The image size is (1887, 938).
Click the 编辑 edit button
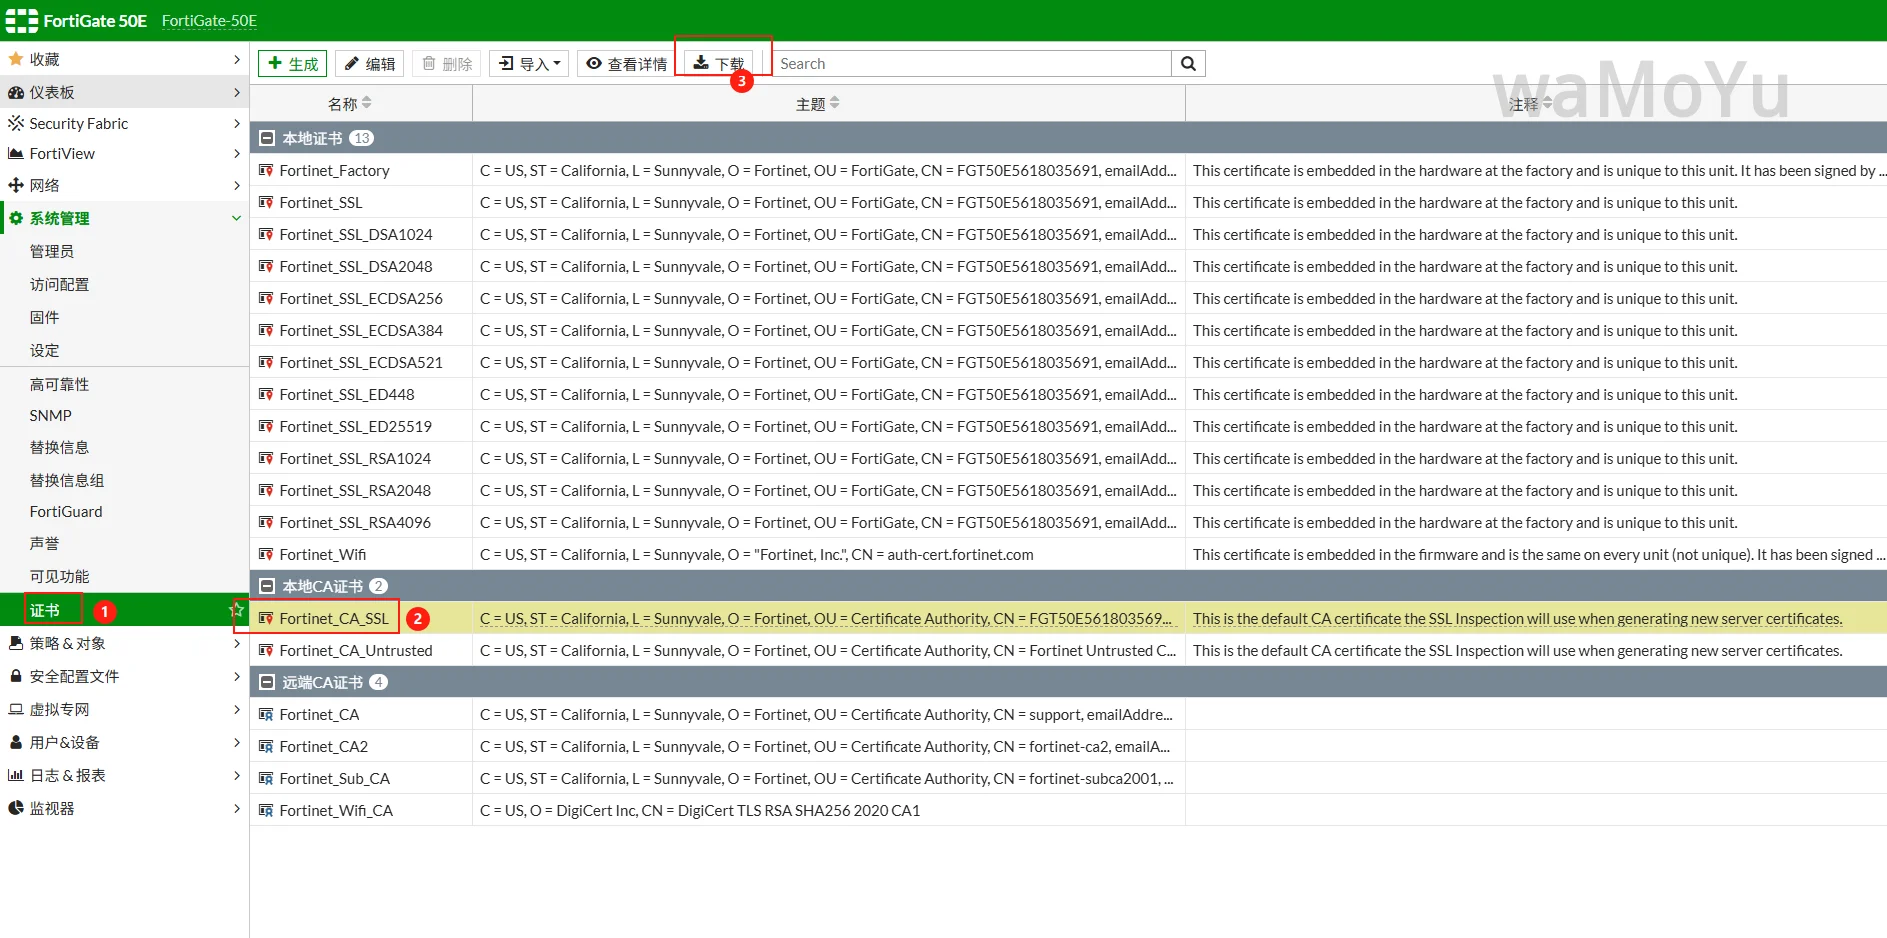click(369, 63)
